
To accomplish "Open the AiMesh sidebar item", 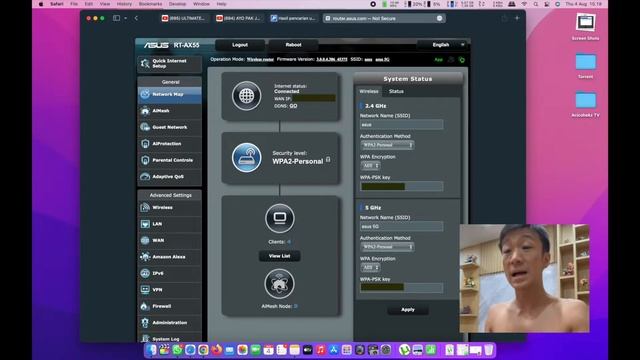I will [x=169, y=111].
